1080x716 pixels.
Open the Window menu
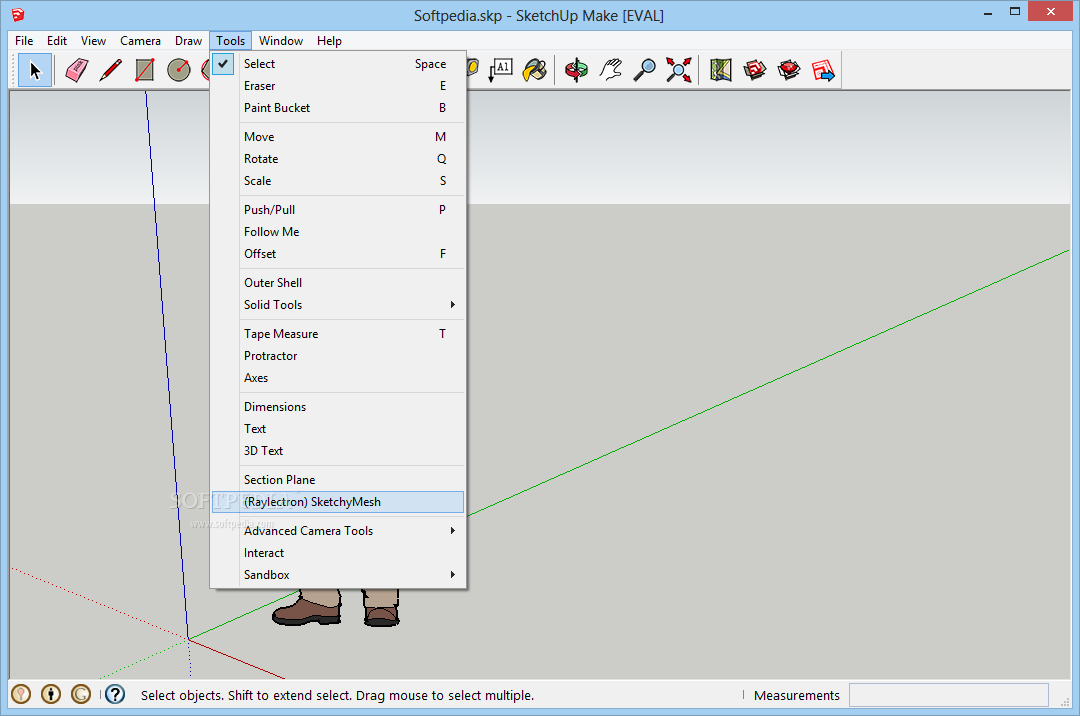click(281, 41)
